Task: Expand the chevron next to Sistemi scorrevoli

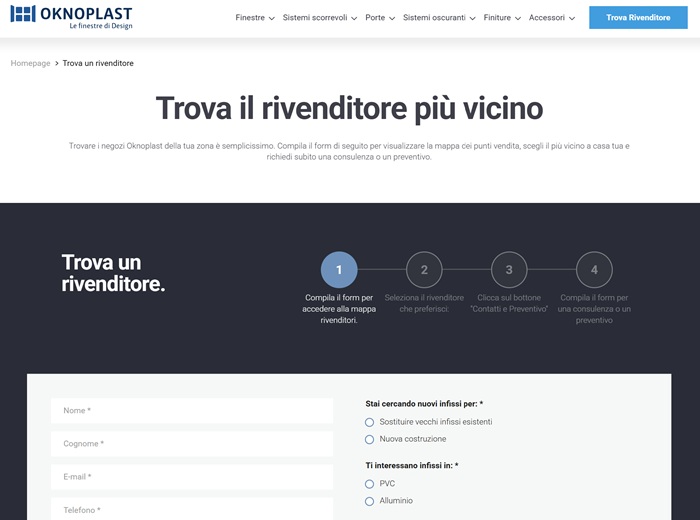Action: 354,18
